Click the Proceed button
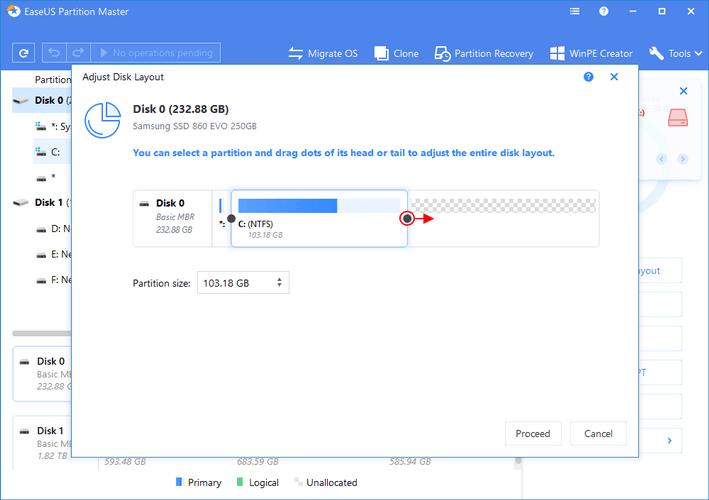The height and width of the screenshot is (500, 709). (533, 434)
